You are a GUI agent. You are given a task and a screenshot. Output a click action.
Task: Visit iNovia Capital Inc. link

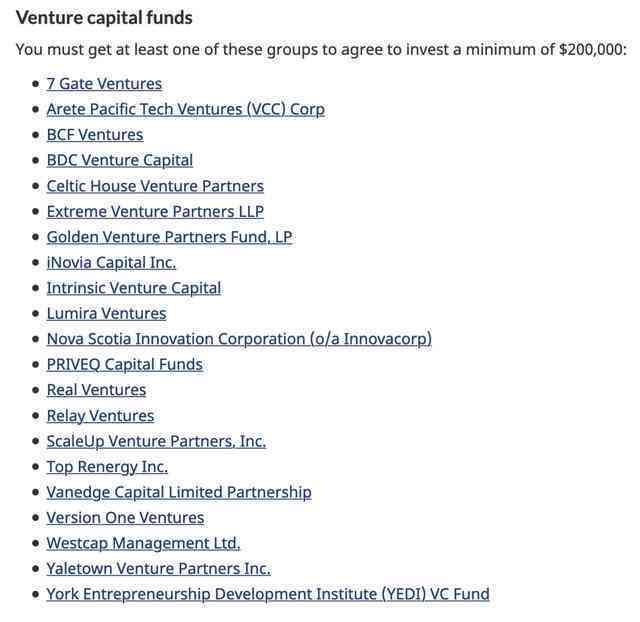(111, 262)
